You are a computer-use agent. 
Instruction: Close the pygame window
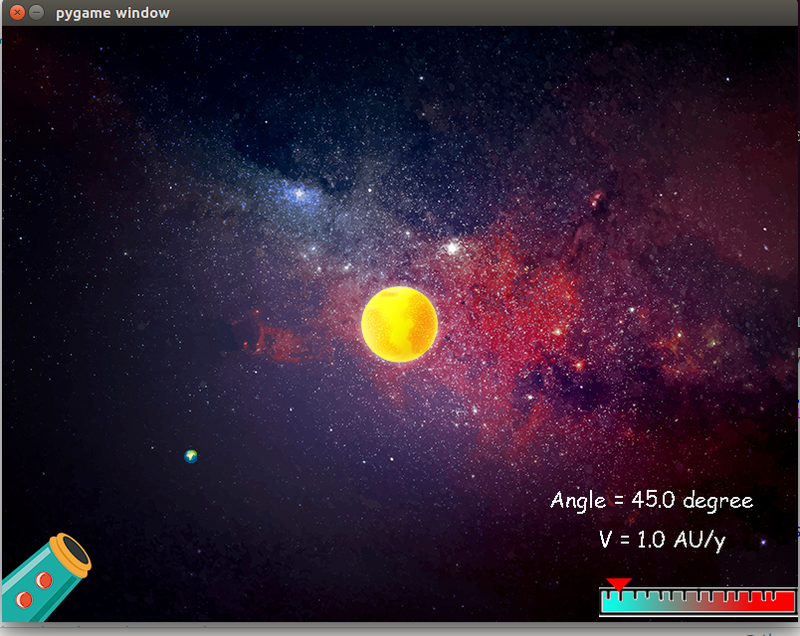(x=16, y=13)
